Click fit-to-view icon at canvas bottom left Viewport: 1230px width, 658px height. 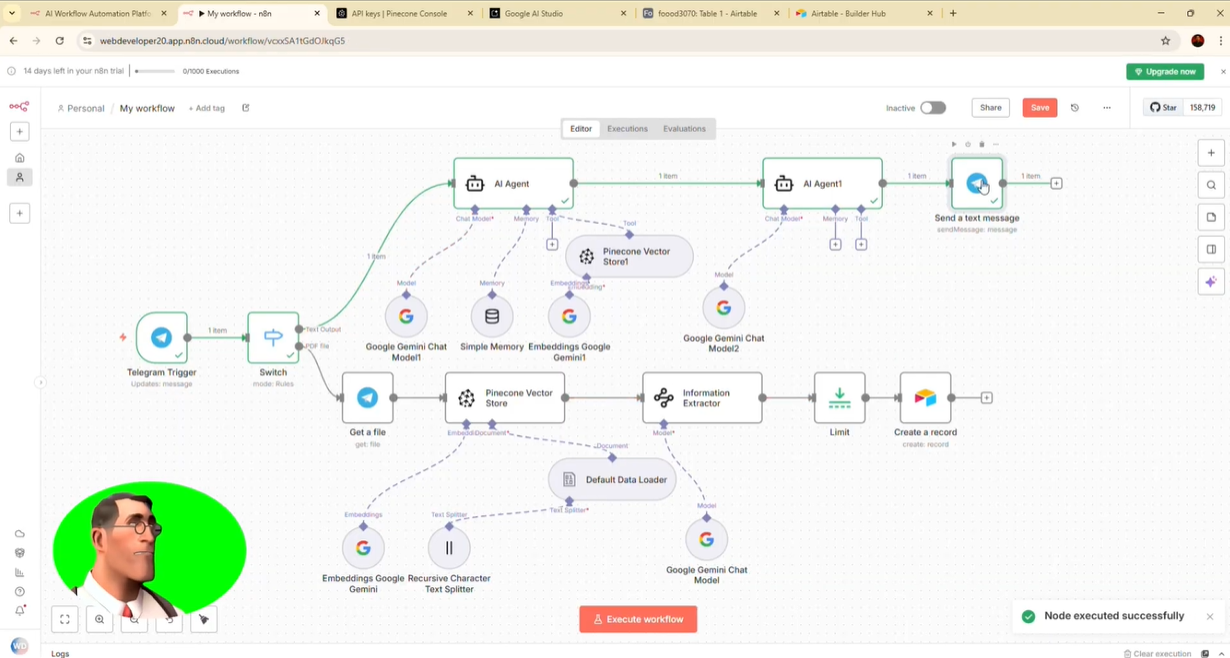(x=65, y=620)
